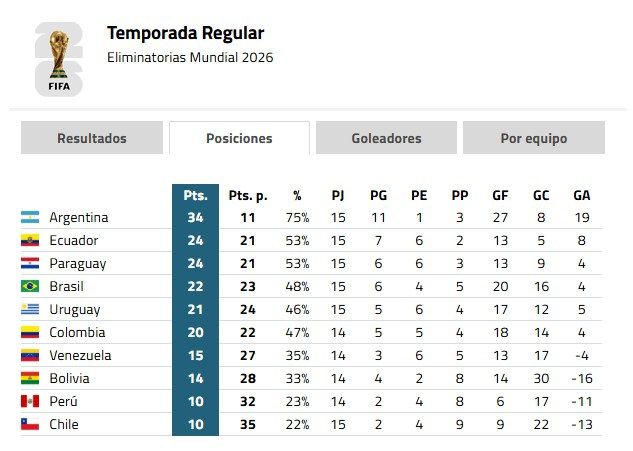The image size is (633, 451).
Task: Click the Paraguay flag icon
Action: coord(30,263)
